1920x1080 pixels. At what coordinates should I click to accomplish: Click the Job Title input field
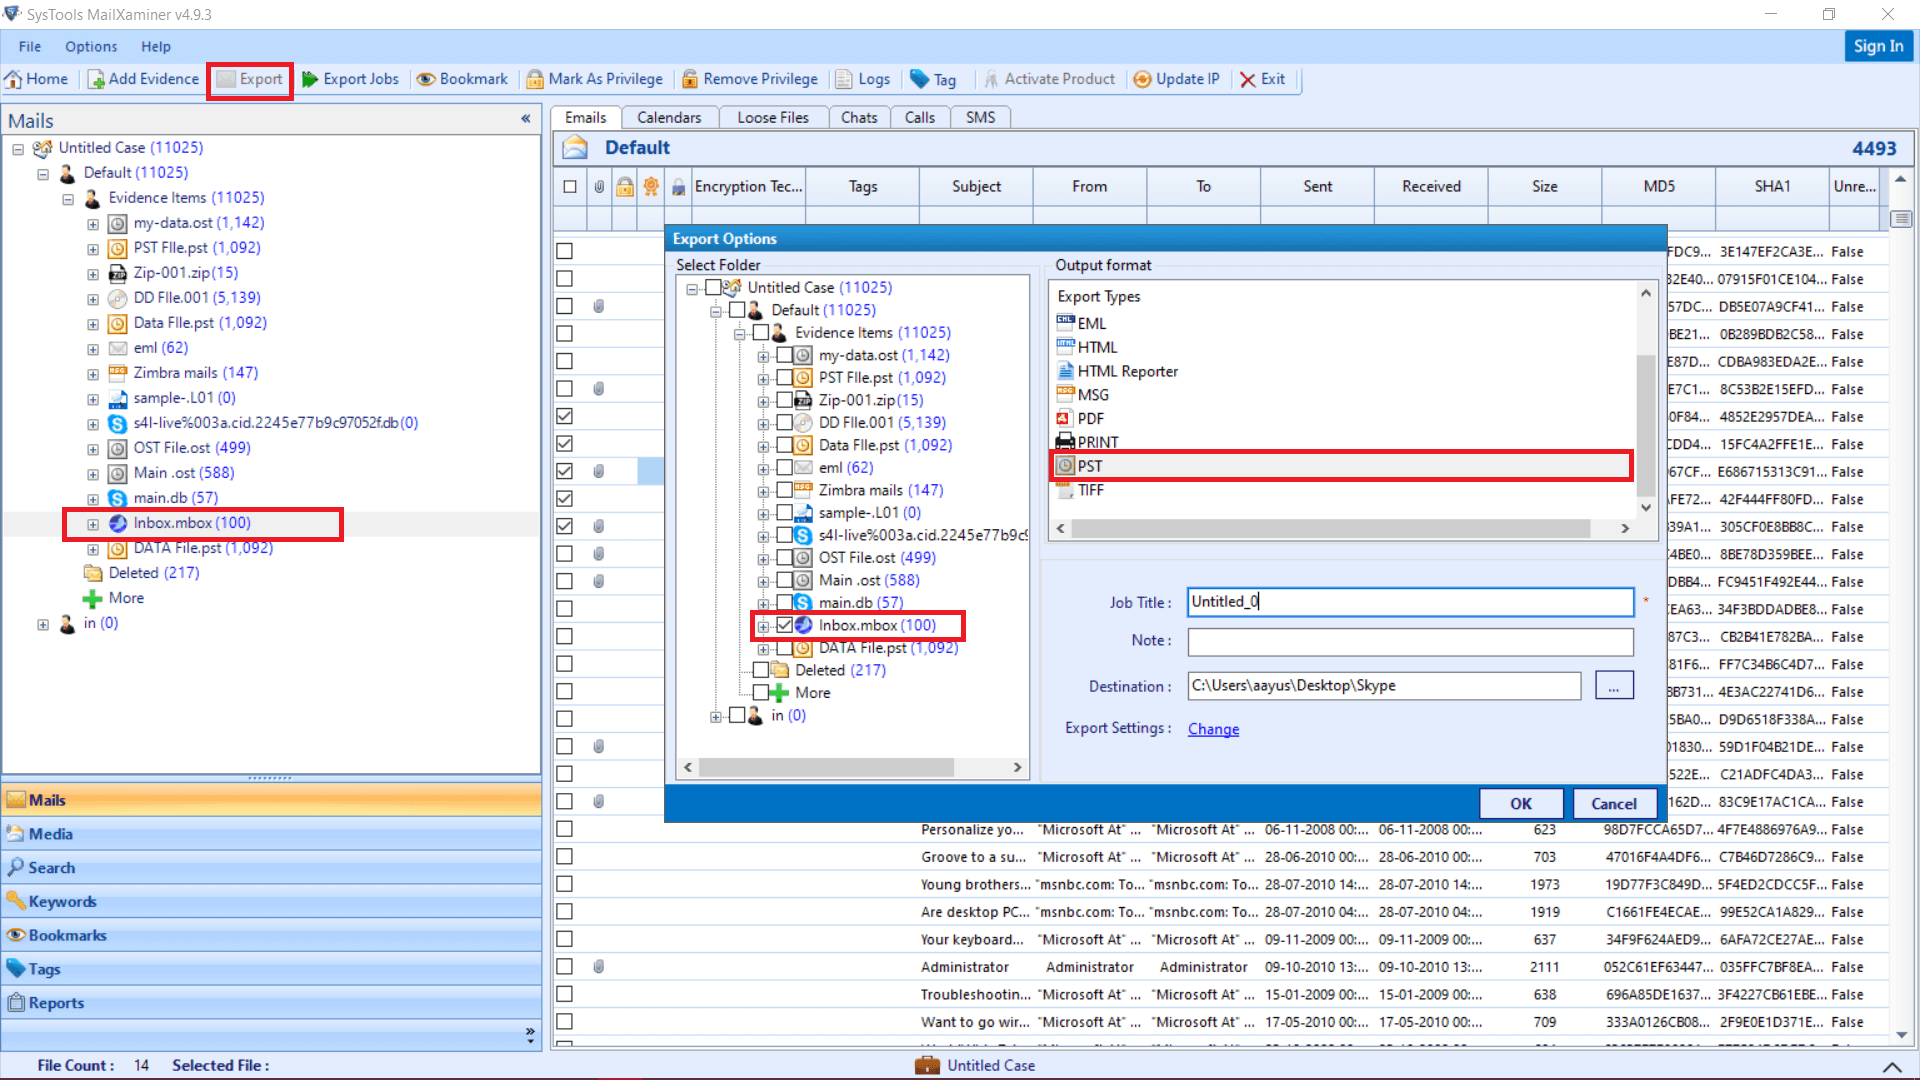coord(1410,602)
